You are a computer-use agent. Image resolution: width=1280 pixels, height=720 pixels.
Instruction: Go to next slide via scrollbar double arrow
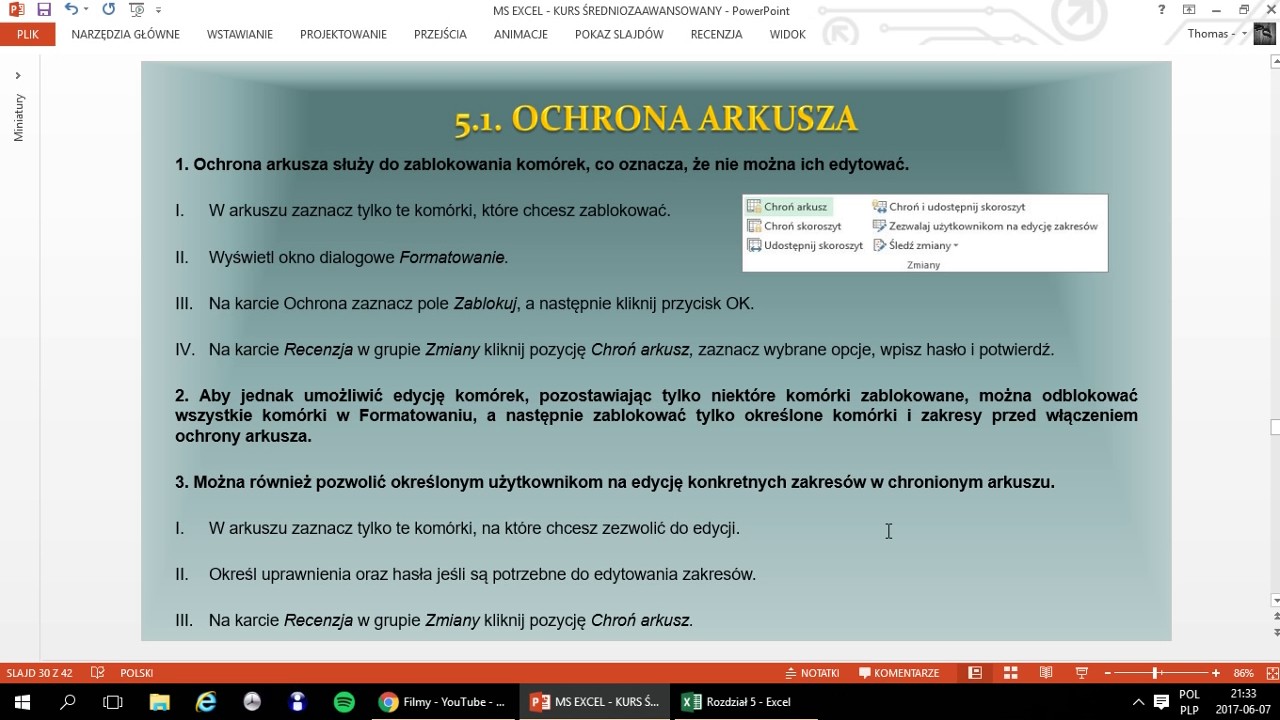(x=1275, y=633)
